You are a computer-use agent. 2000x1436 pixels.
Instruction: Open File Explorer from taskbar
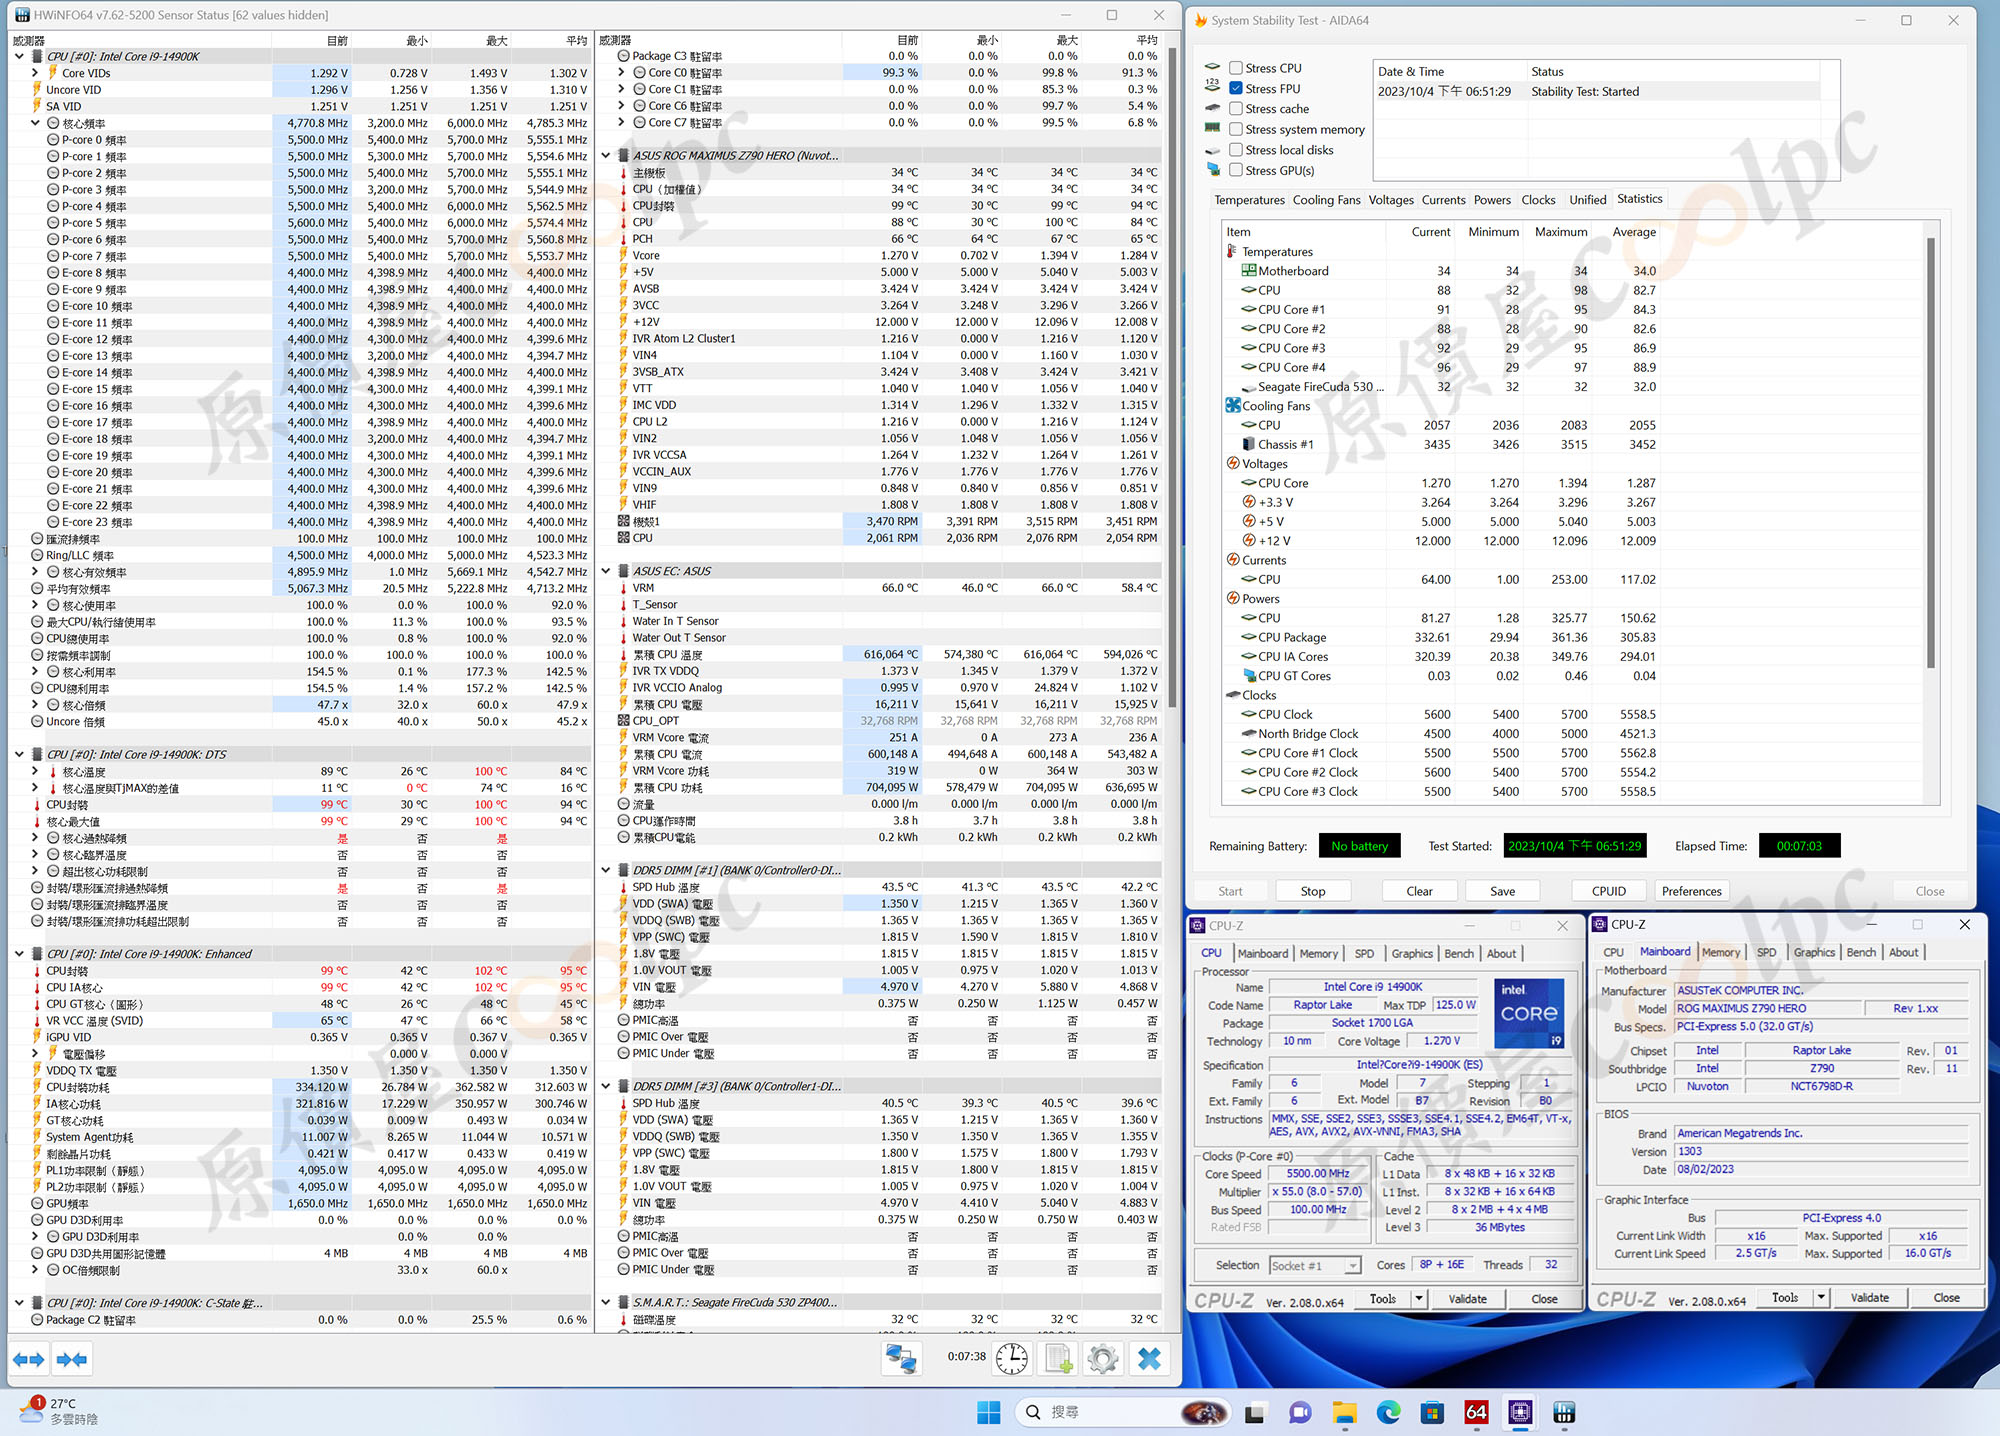[1344, 1412]
